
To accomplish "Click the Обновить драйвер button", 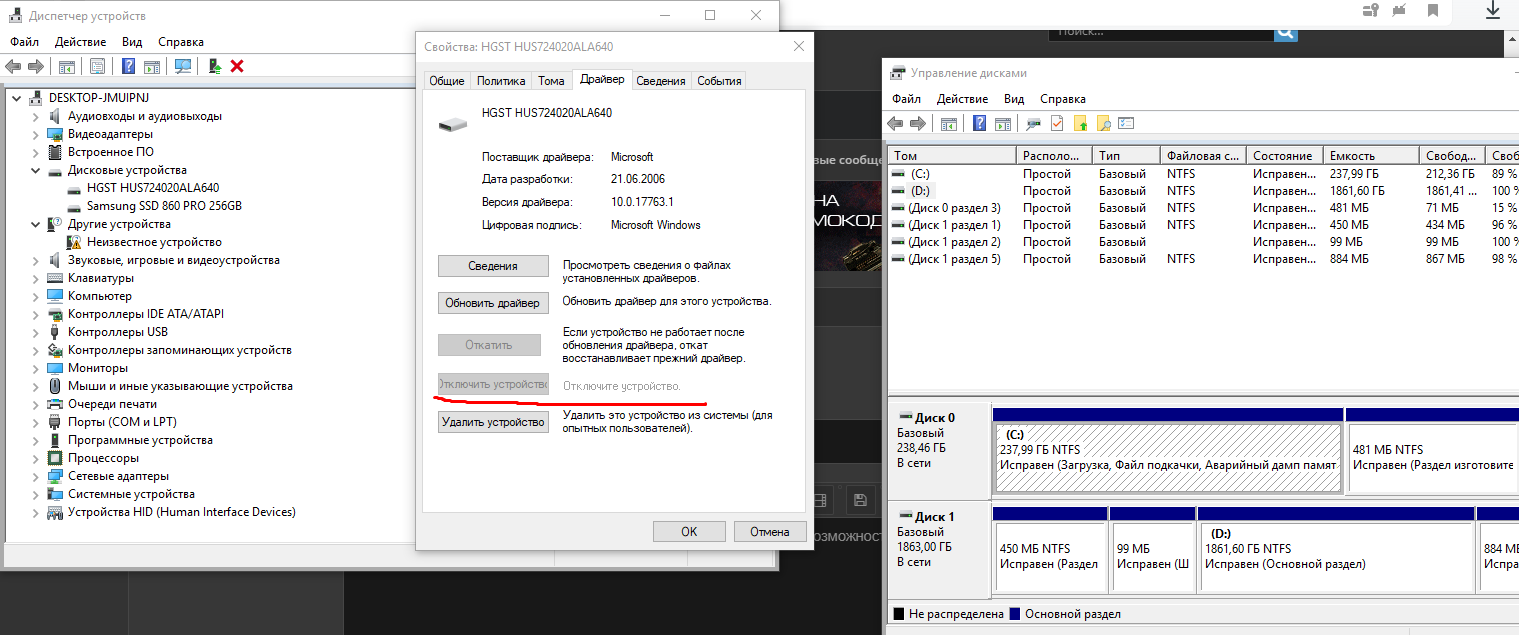I will point(493,303).
